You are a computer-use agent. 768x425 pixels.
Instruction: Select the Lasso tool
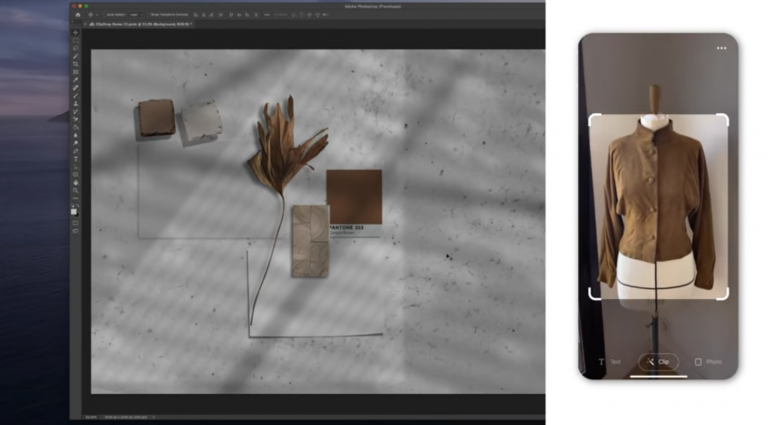coord(75,48)
